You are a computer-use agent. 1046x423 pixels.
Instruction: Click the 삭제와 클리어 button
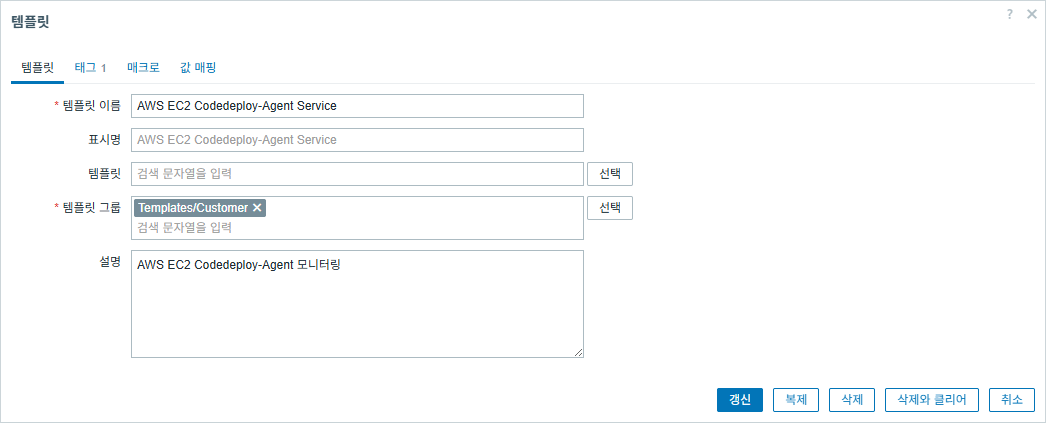(932, 400)
